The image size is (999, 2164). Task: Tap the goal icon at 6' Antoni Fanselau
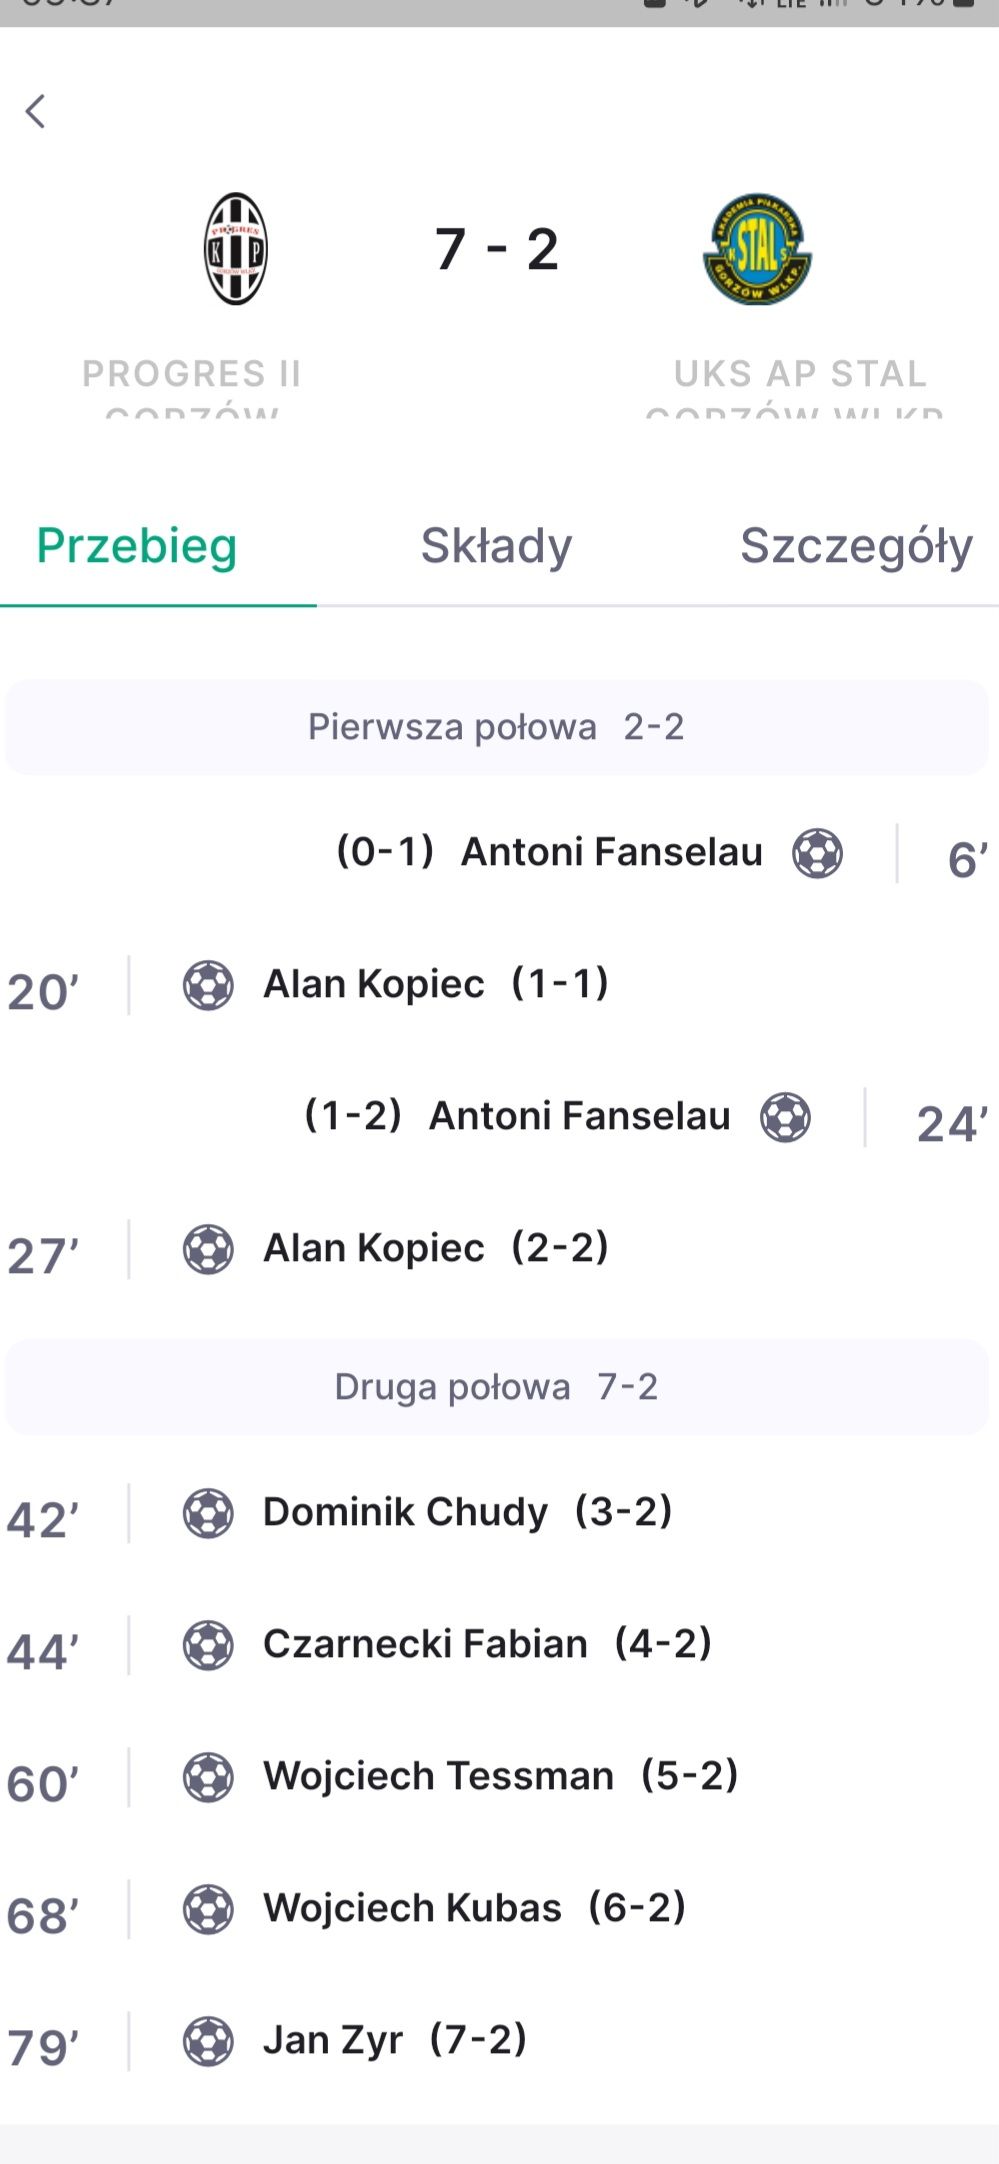point(818,853)
